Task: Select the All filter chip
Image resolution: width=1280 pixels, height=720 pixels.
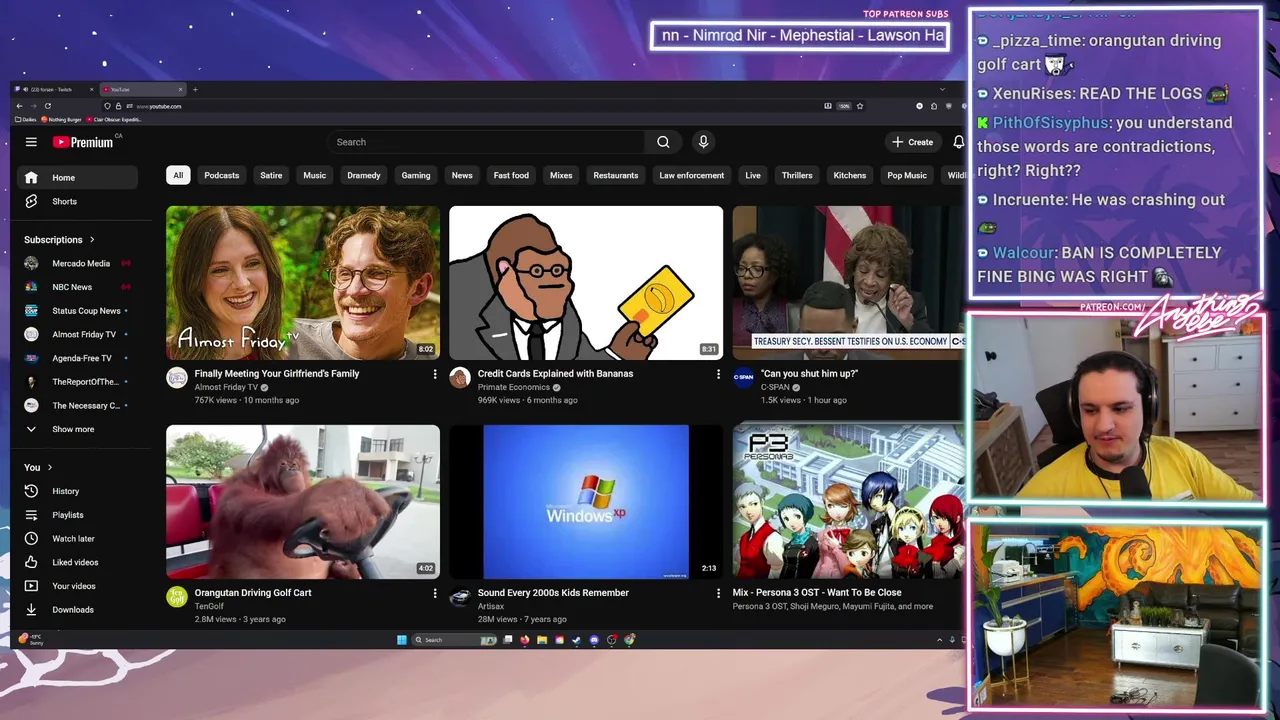Action: click(178, 175)
